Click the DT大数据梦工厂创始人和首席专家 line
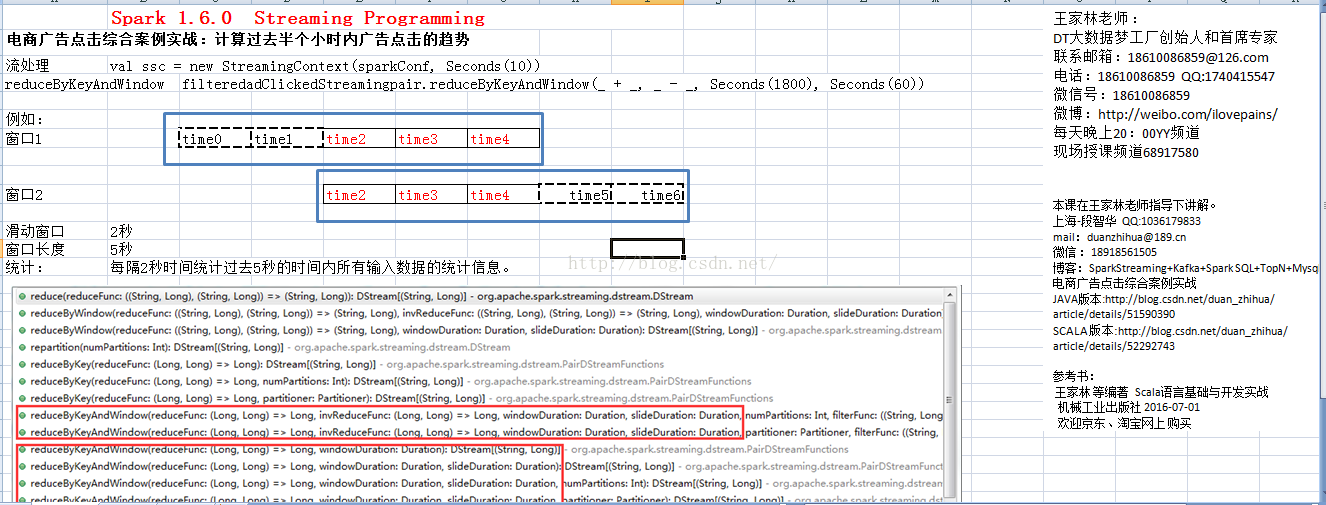This screenshot has width=1326, height=505. click(x=1165, y=37)
